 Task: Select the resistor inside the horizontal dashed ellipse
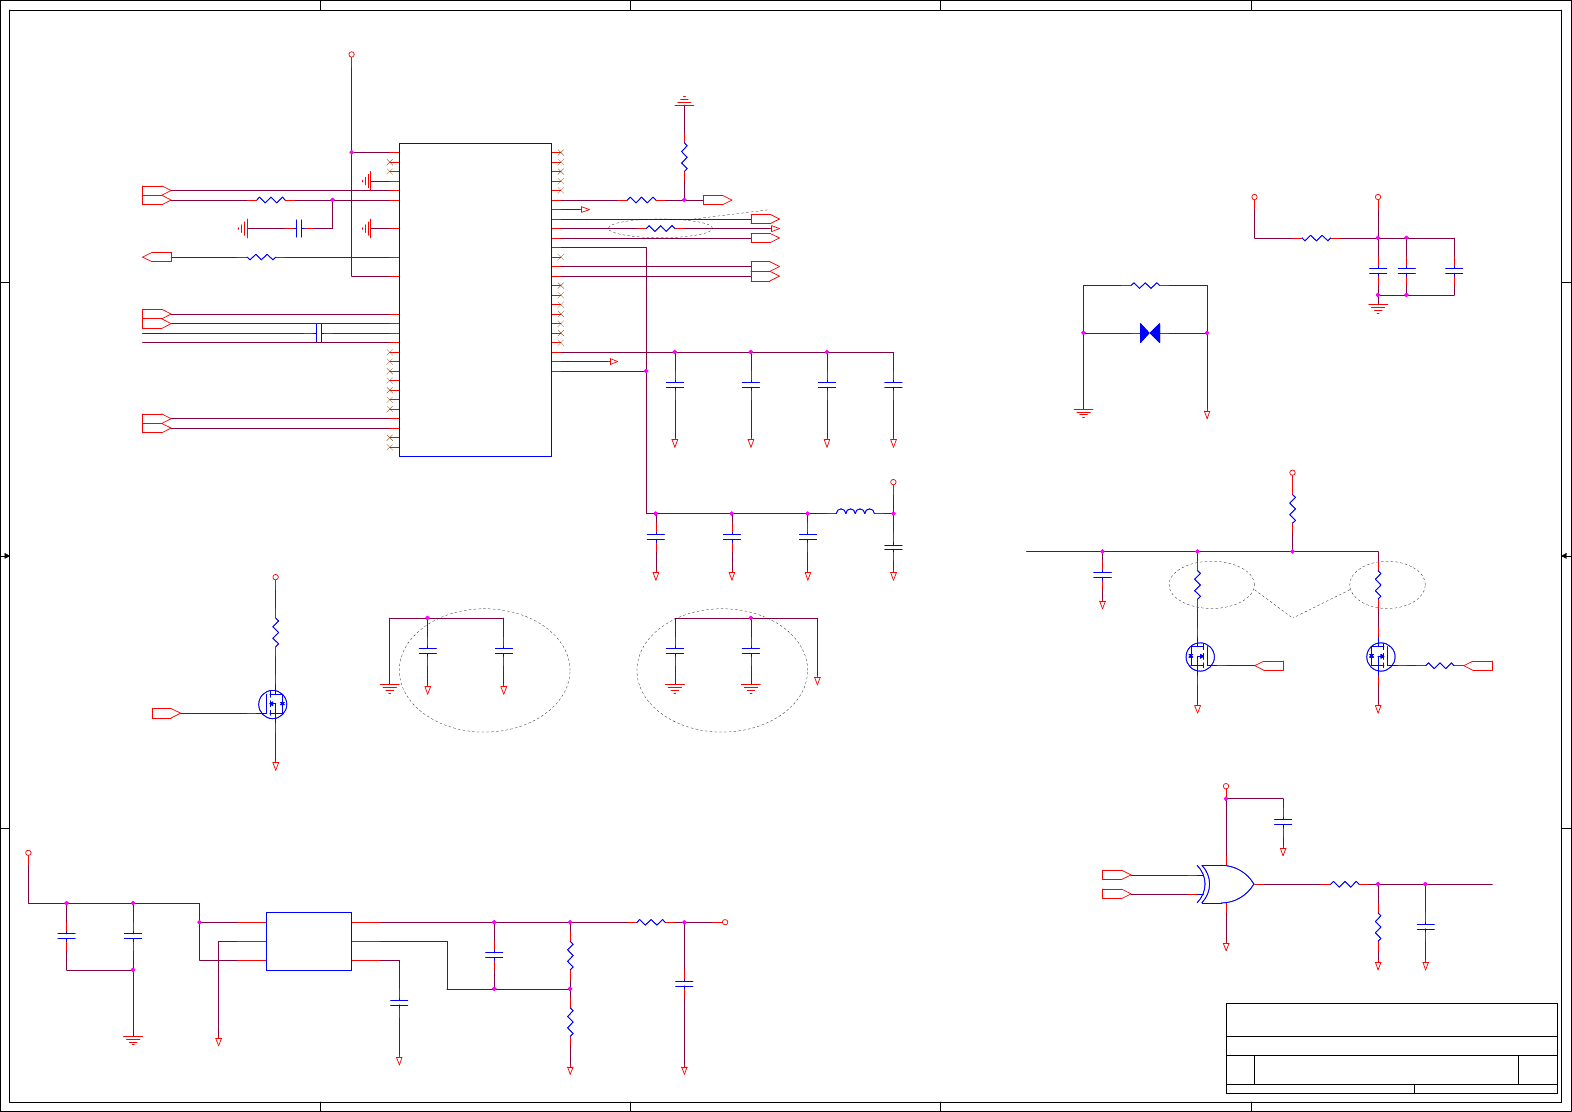(661, 229)
